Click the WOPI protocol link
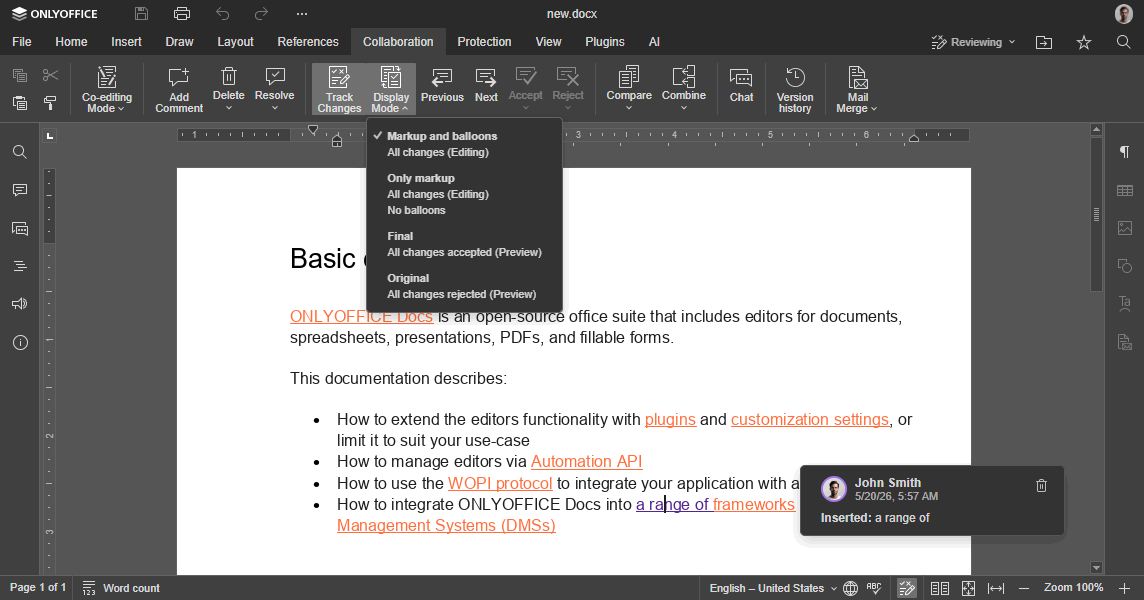 (500, 483)
